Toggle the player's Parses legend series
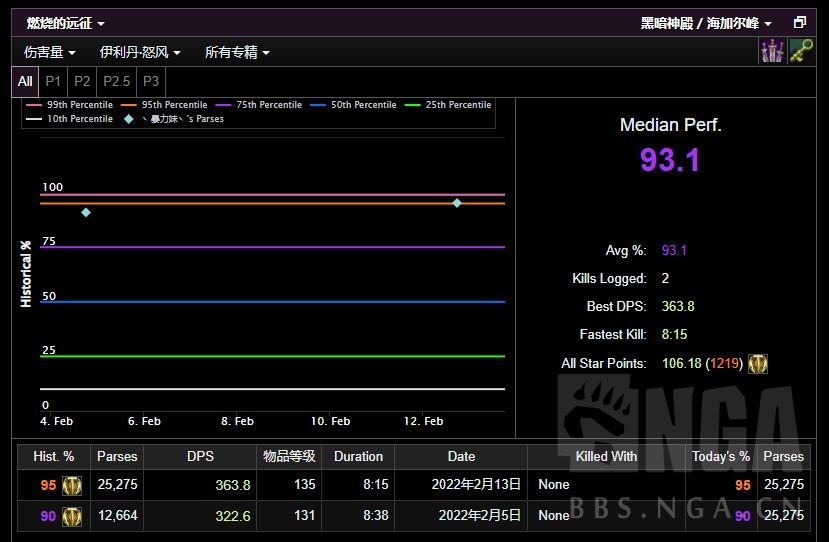The image size is (829, 542). [174, 119]
